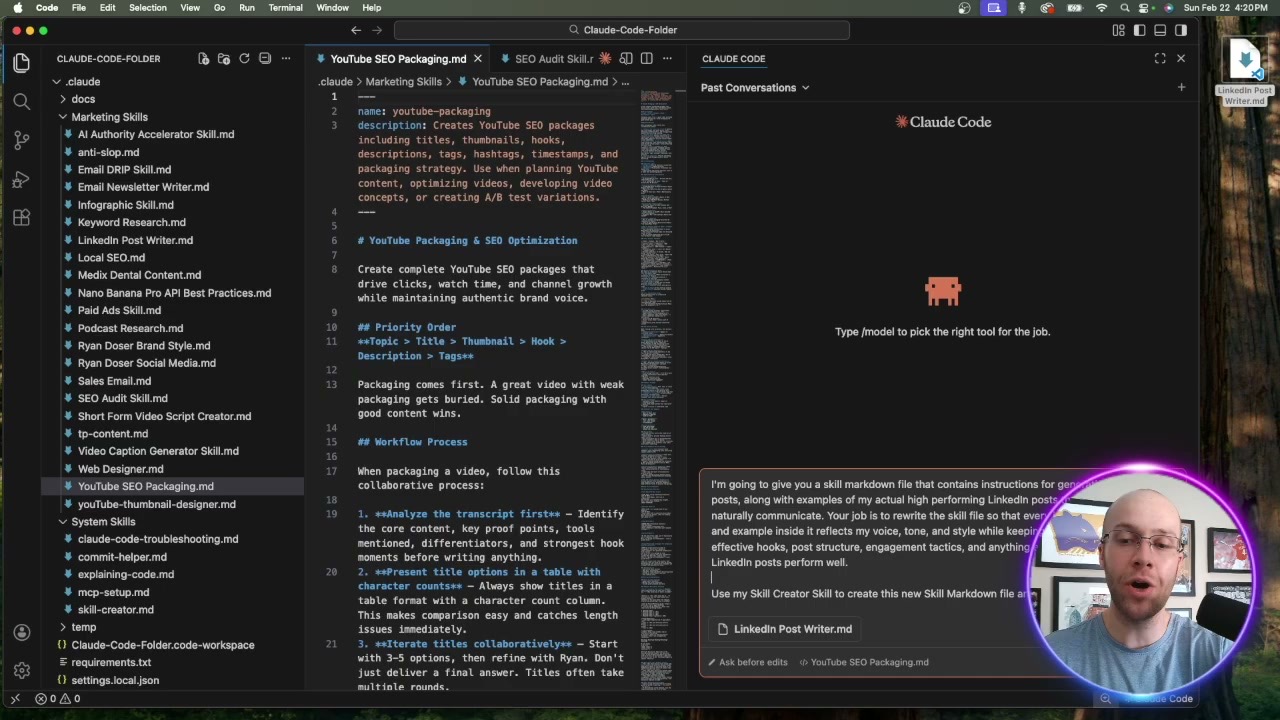
Task: Go forward using the navigation arrow
Action: point(377,30)
